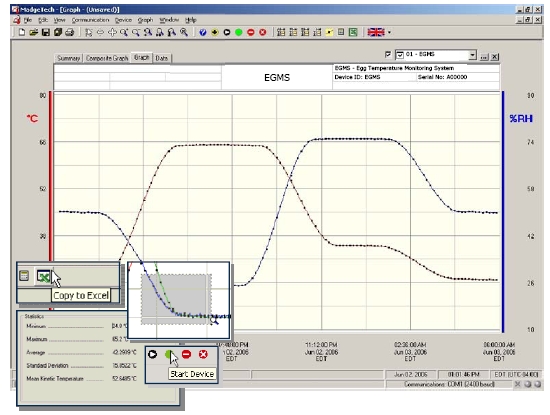Click the blue %RH axis label

click(x=521, y=119)
